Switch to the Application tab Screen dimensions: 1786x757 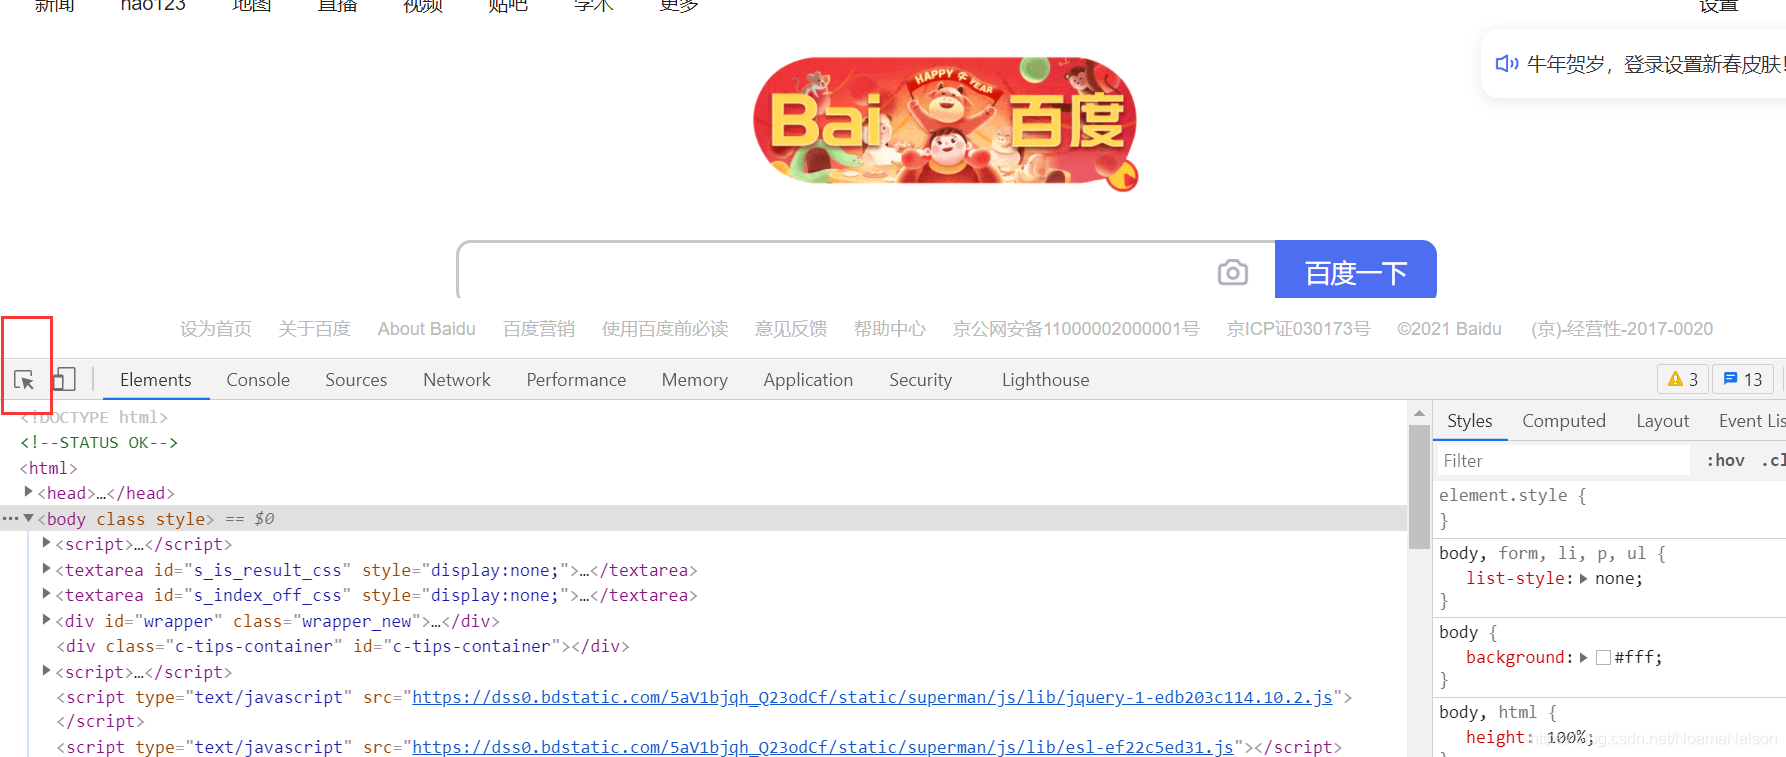808,380
